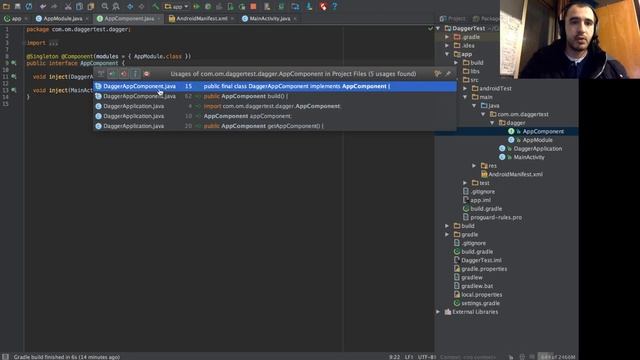Click the green Run button
Screen dimensions: 640x360
pyautogui.click(x=196, y=7)
